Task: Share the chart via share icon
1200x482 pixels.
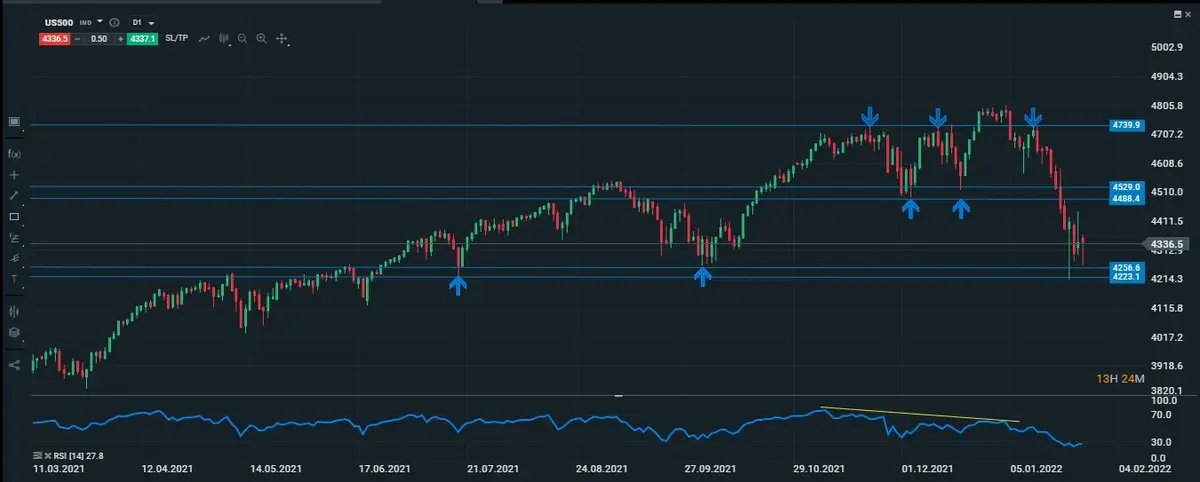Action: (14, 365)
